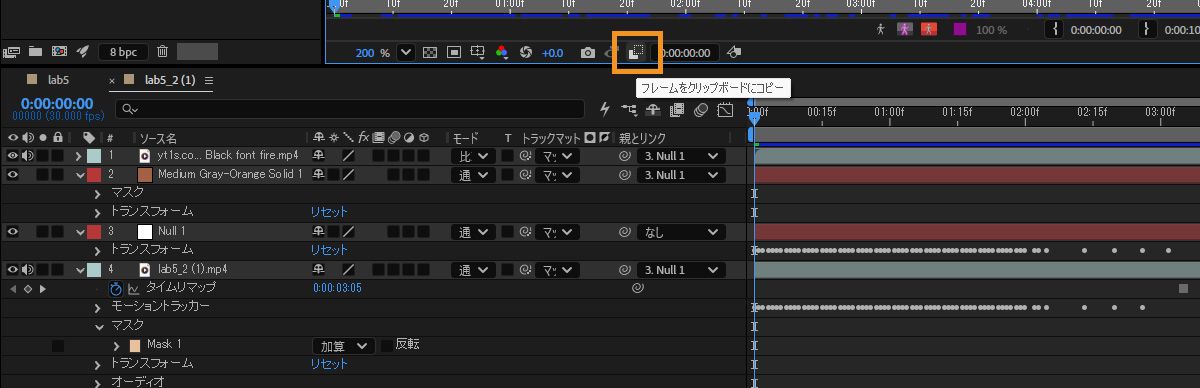Focus the timeline layer search field
Screen dimensions: 1200x388
(x=350, y=108)
